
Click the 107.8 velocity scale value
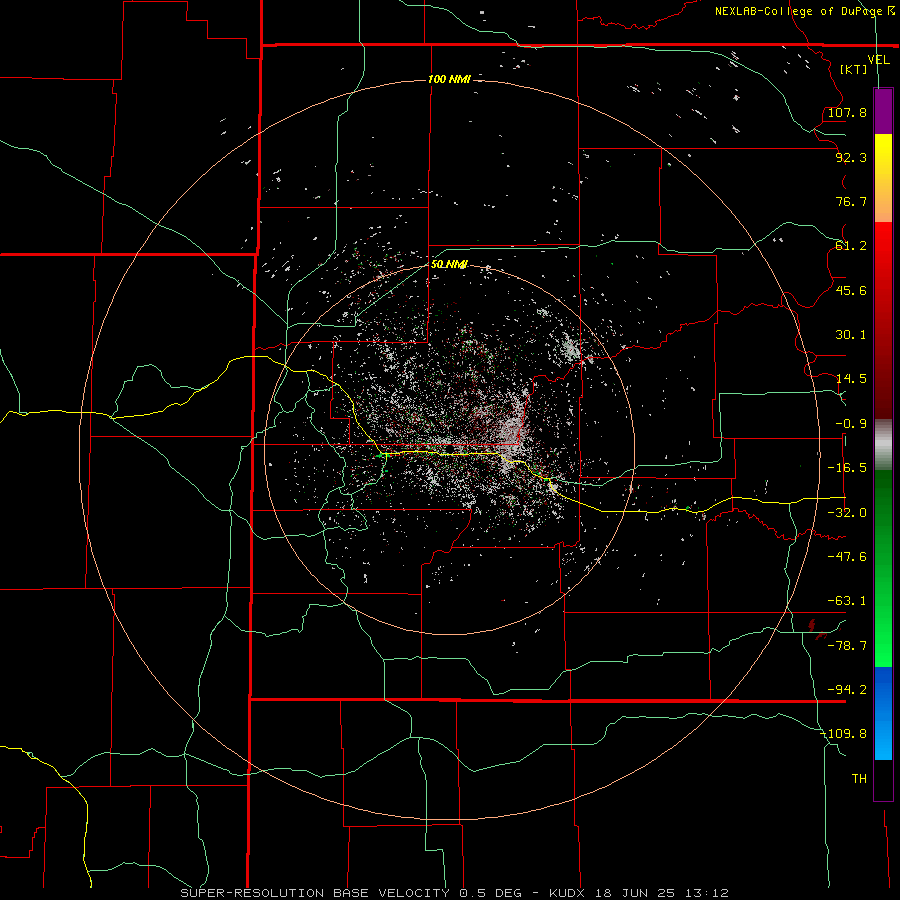pyautogui.click(x=847, y=112)
